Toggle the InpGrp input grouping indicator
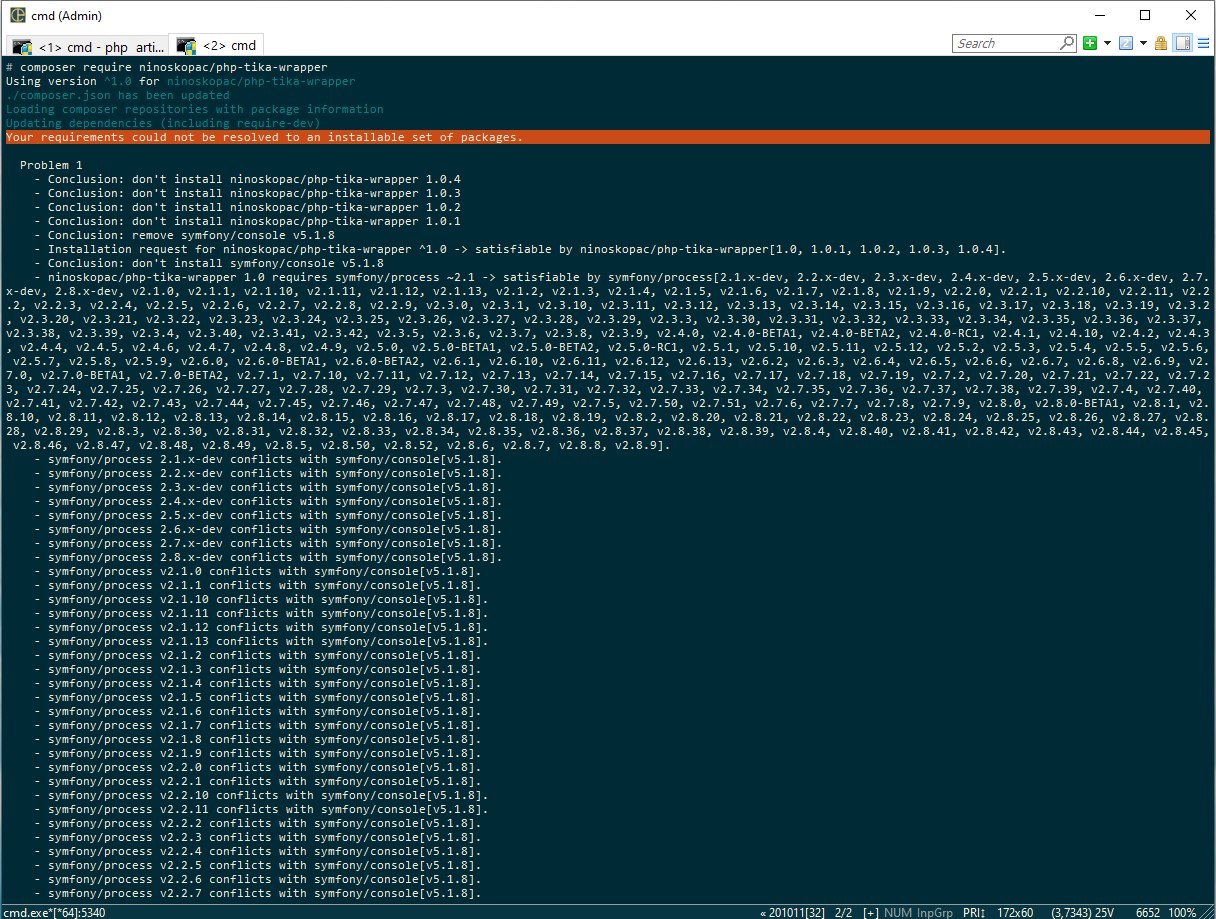This screenshot has height=919, width=1216. pos(936,912)
